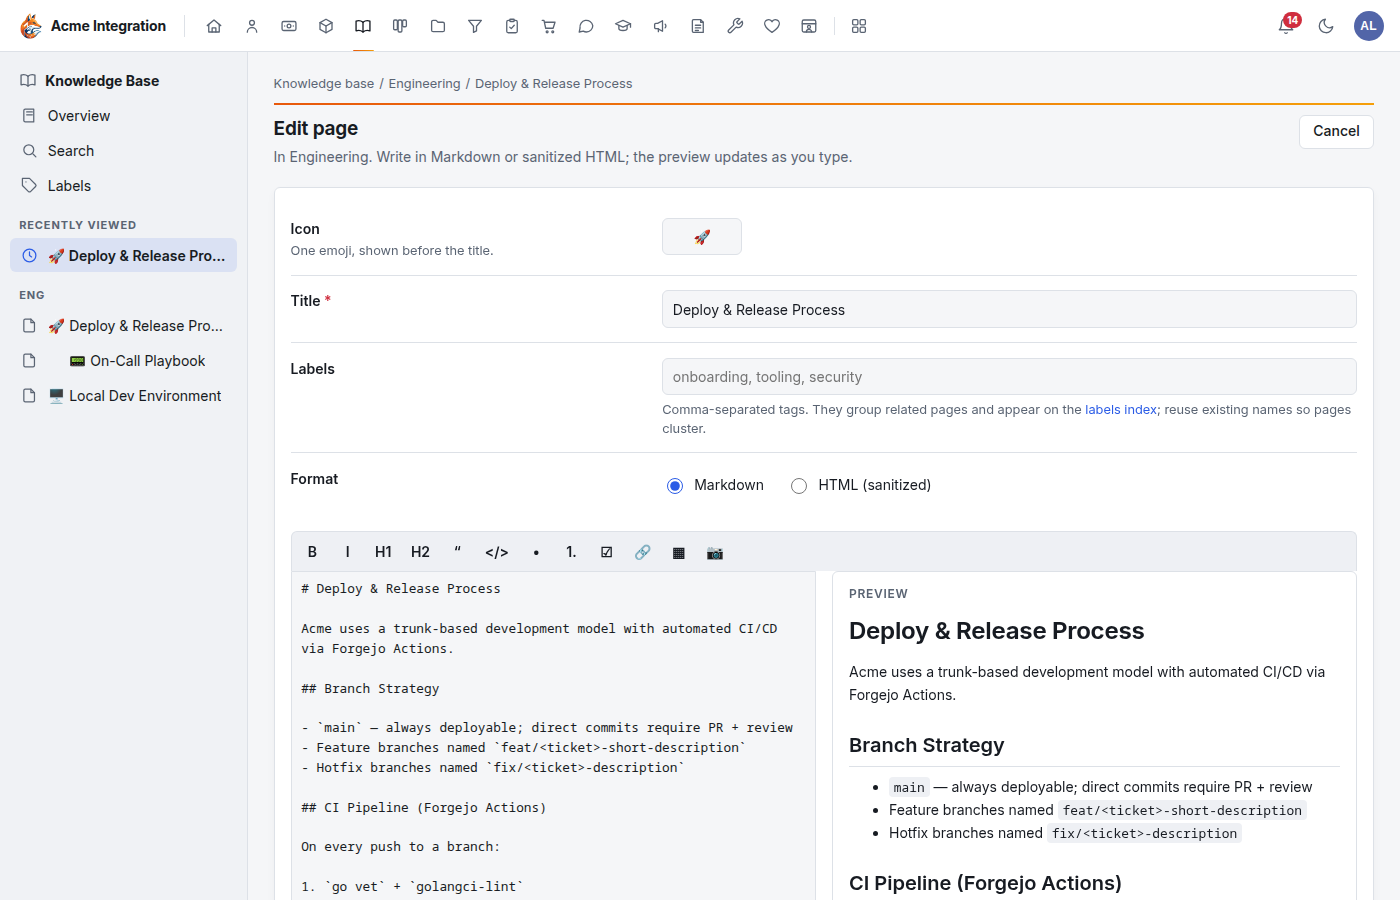
Task: Select the HTML (sanitized) format option
Action: tap(799, 486)
